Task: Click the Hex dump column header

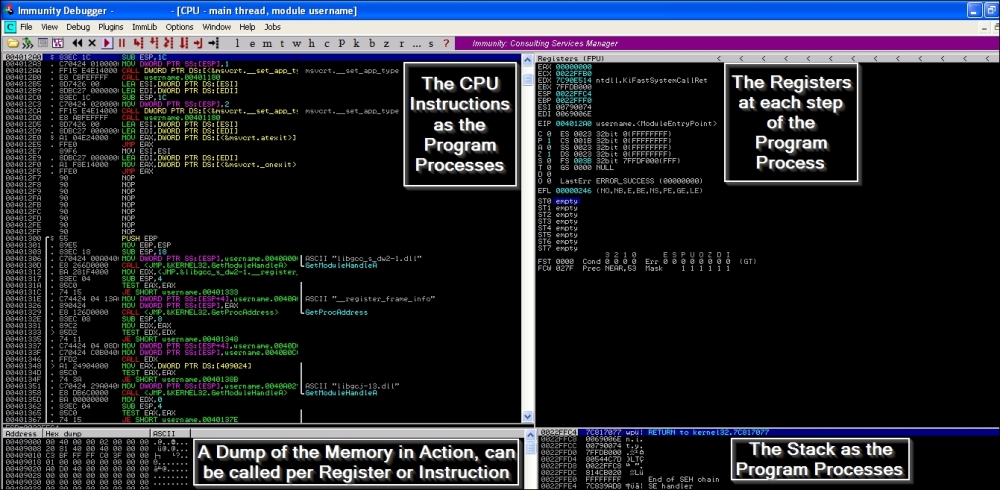Action: coord(96,434)
